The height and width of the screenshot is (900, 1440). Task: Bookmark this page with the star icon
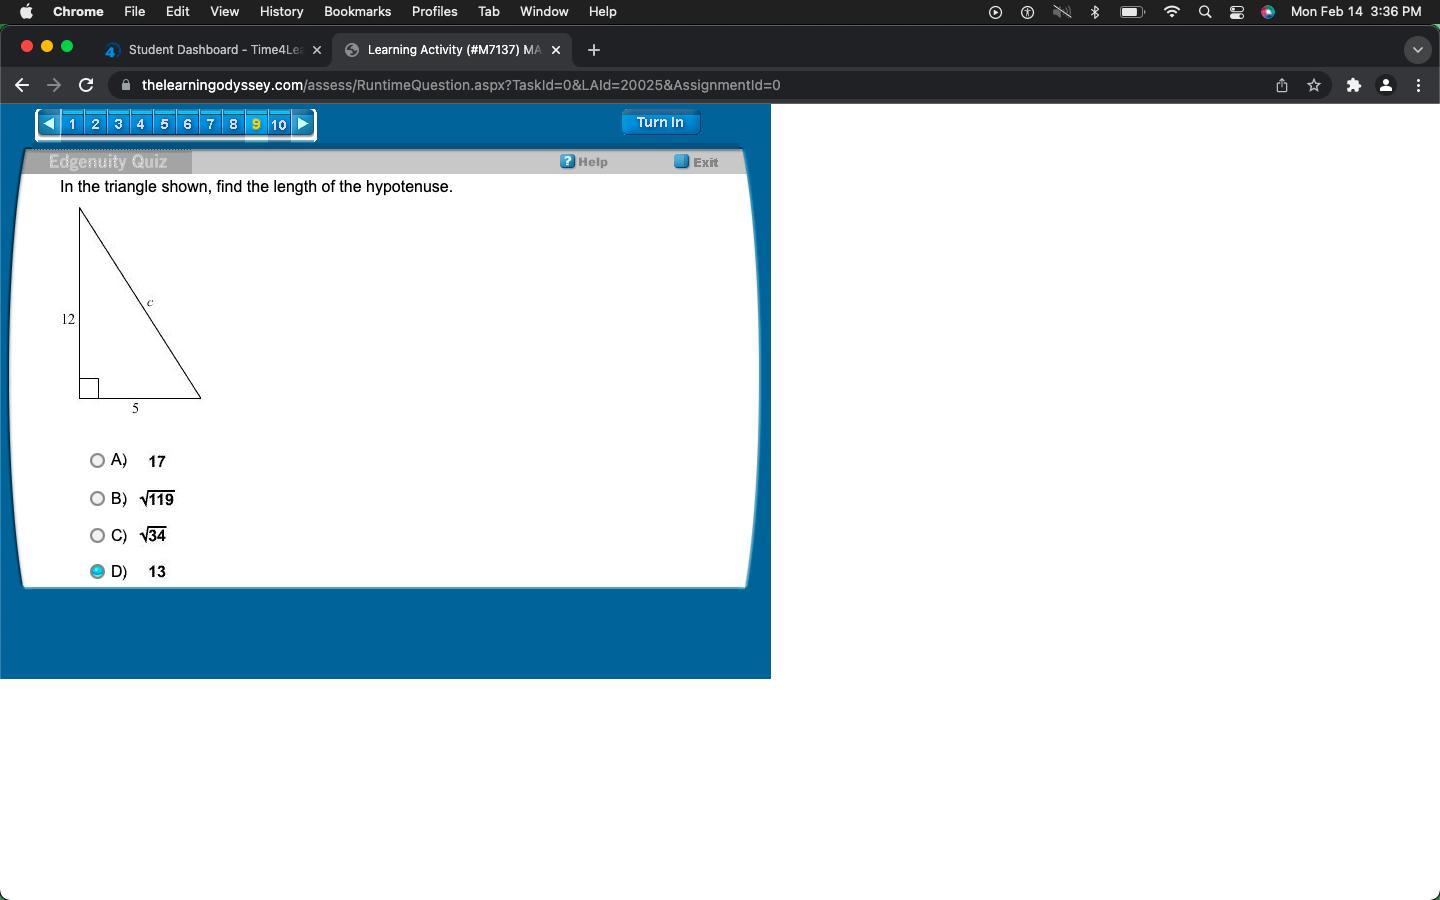coord(1314,85)
